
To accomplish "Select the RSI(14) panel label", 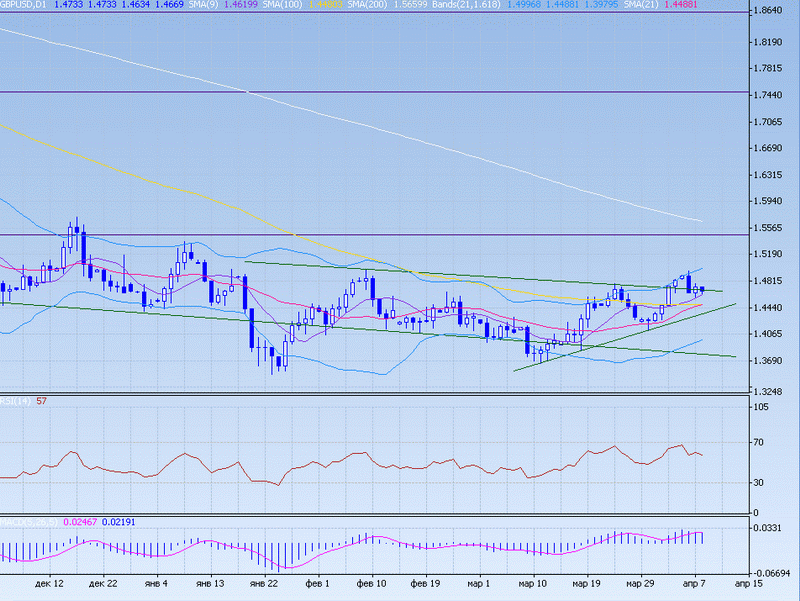I will [16, 401].
